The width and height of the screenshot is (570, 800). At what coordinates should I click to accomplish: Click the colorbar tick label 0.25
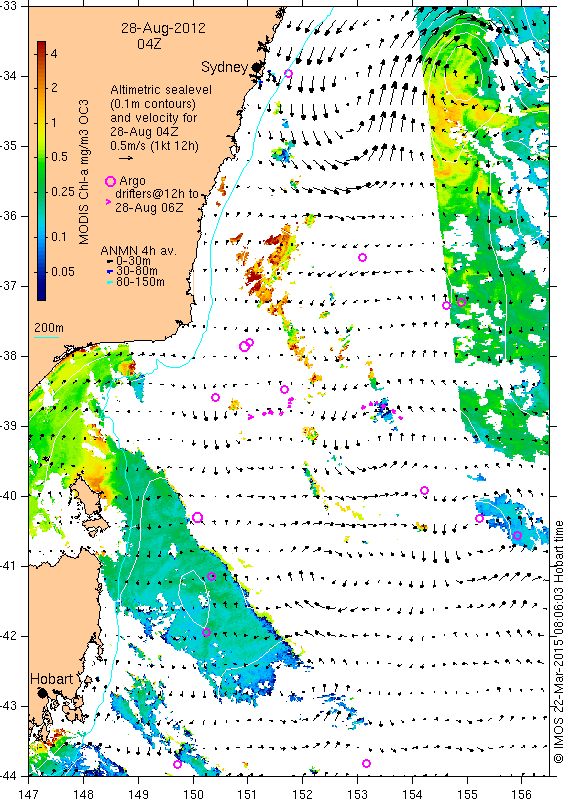click(62, 191)
